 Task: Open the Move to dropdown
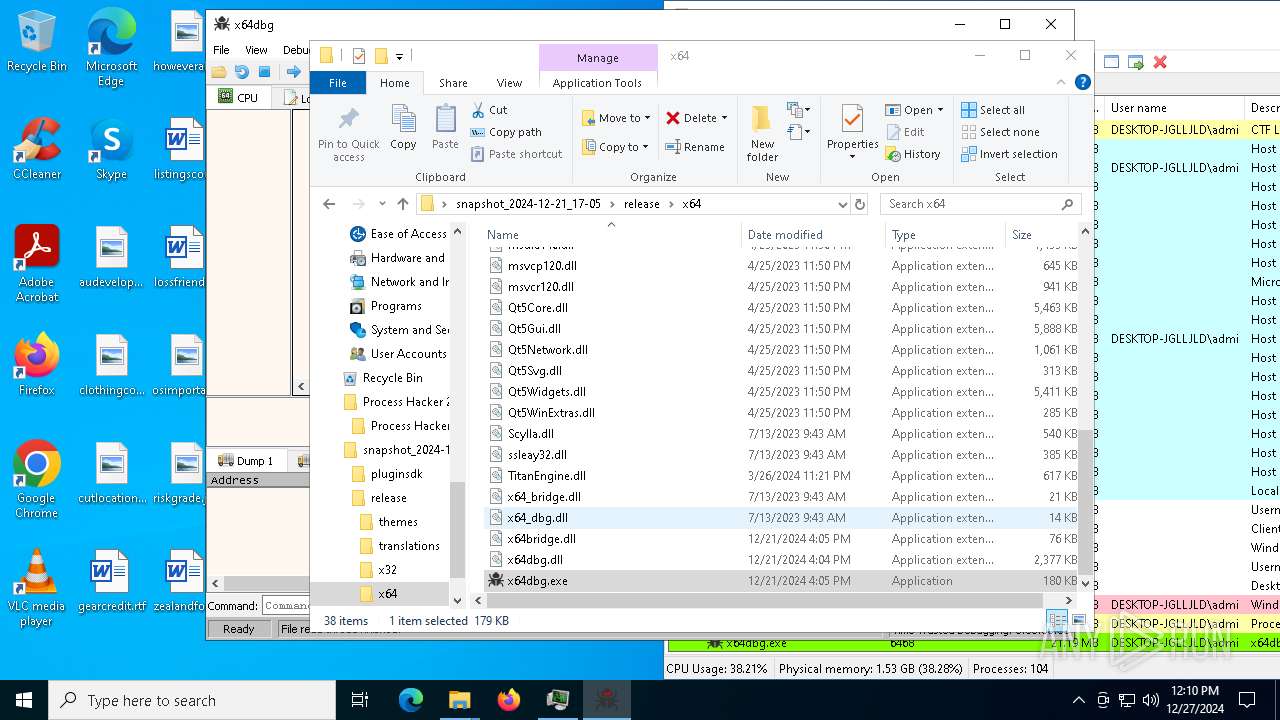(x=617, y=118)
